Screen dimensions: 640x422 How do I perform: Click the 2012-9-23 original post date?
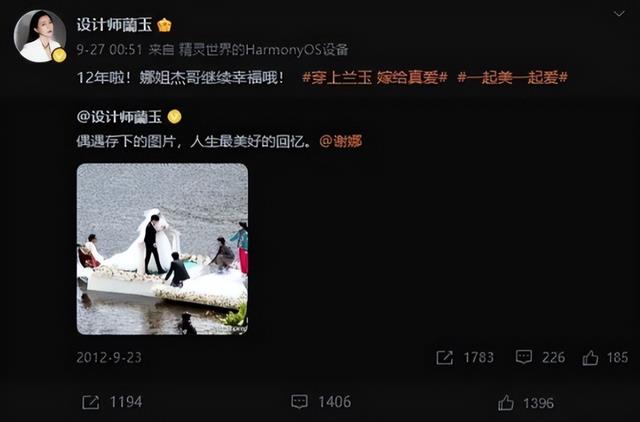(109, 358)
